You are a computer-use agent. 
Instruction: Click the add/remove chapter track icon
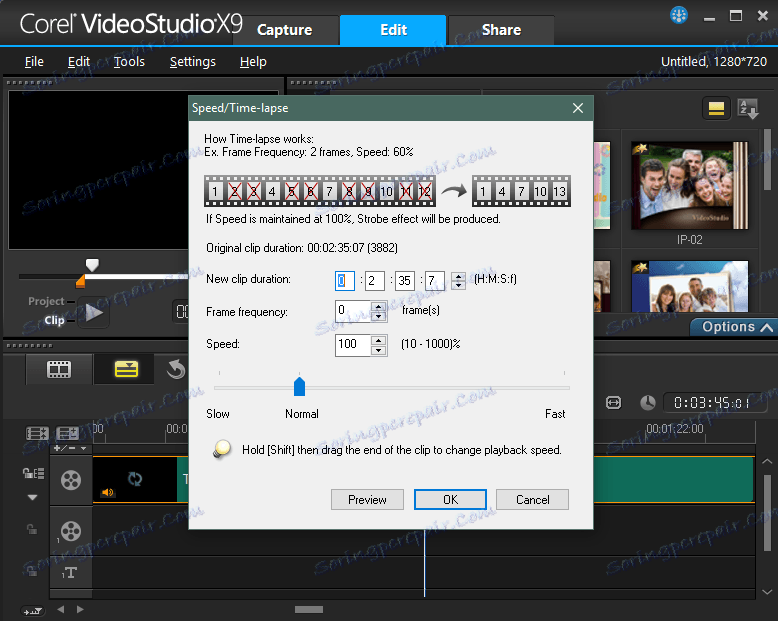tap(67, 434)
